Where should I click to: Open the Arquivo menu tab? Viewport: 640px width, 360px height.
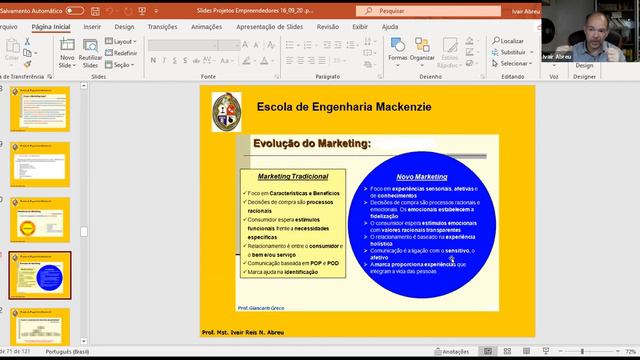[8, 27]
